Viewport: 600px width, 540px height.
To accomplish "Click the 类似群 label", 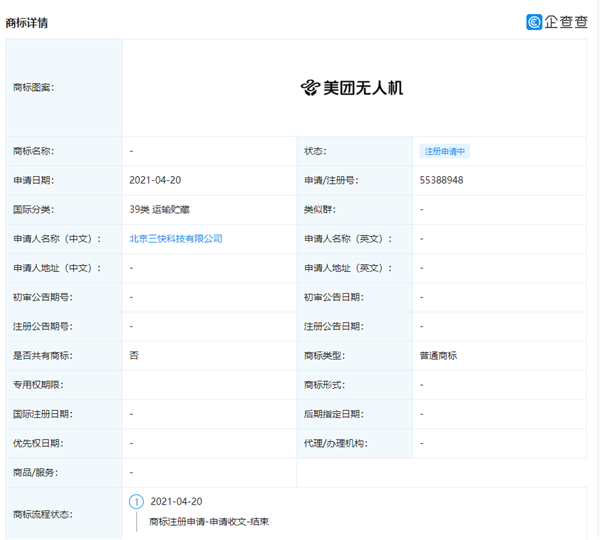I will pos(320,210).
